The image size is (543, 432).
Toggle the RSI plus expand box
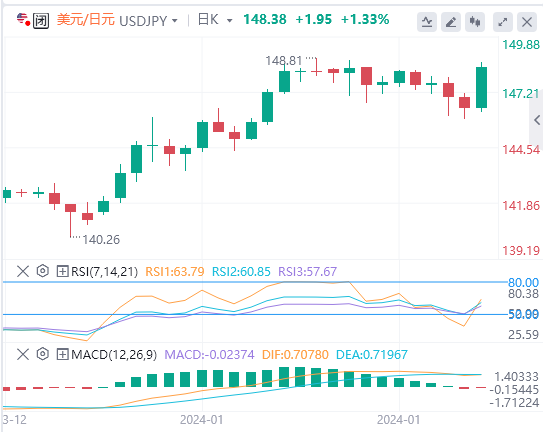[x=62, y=271]
